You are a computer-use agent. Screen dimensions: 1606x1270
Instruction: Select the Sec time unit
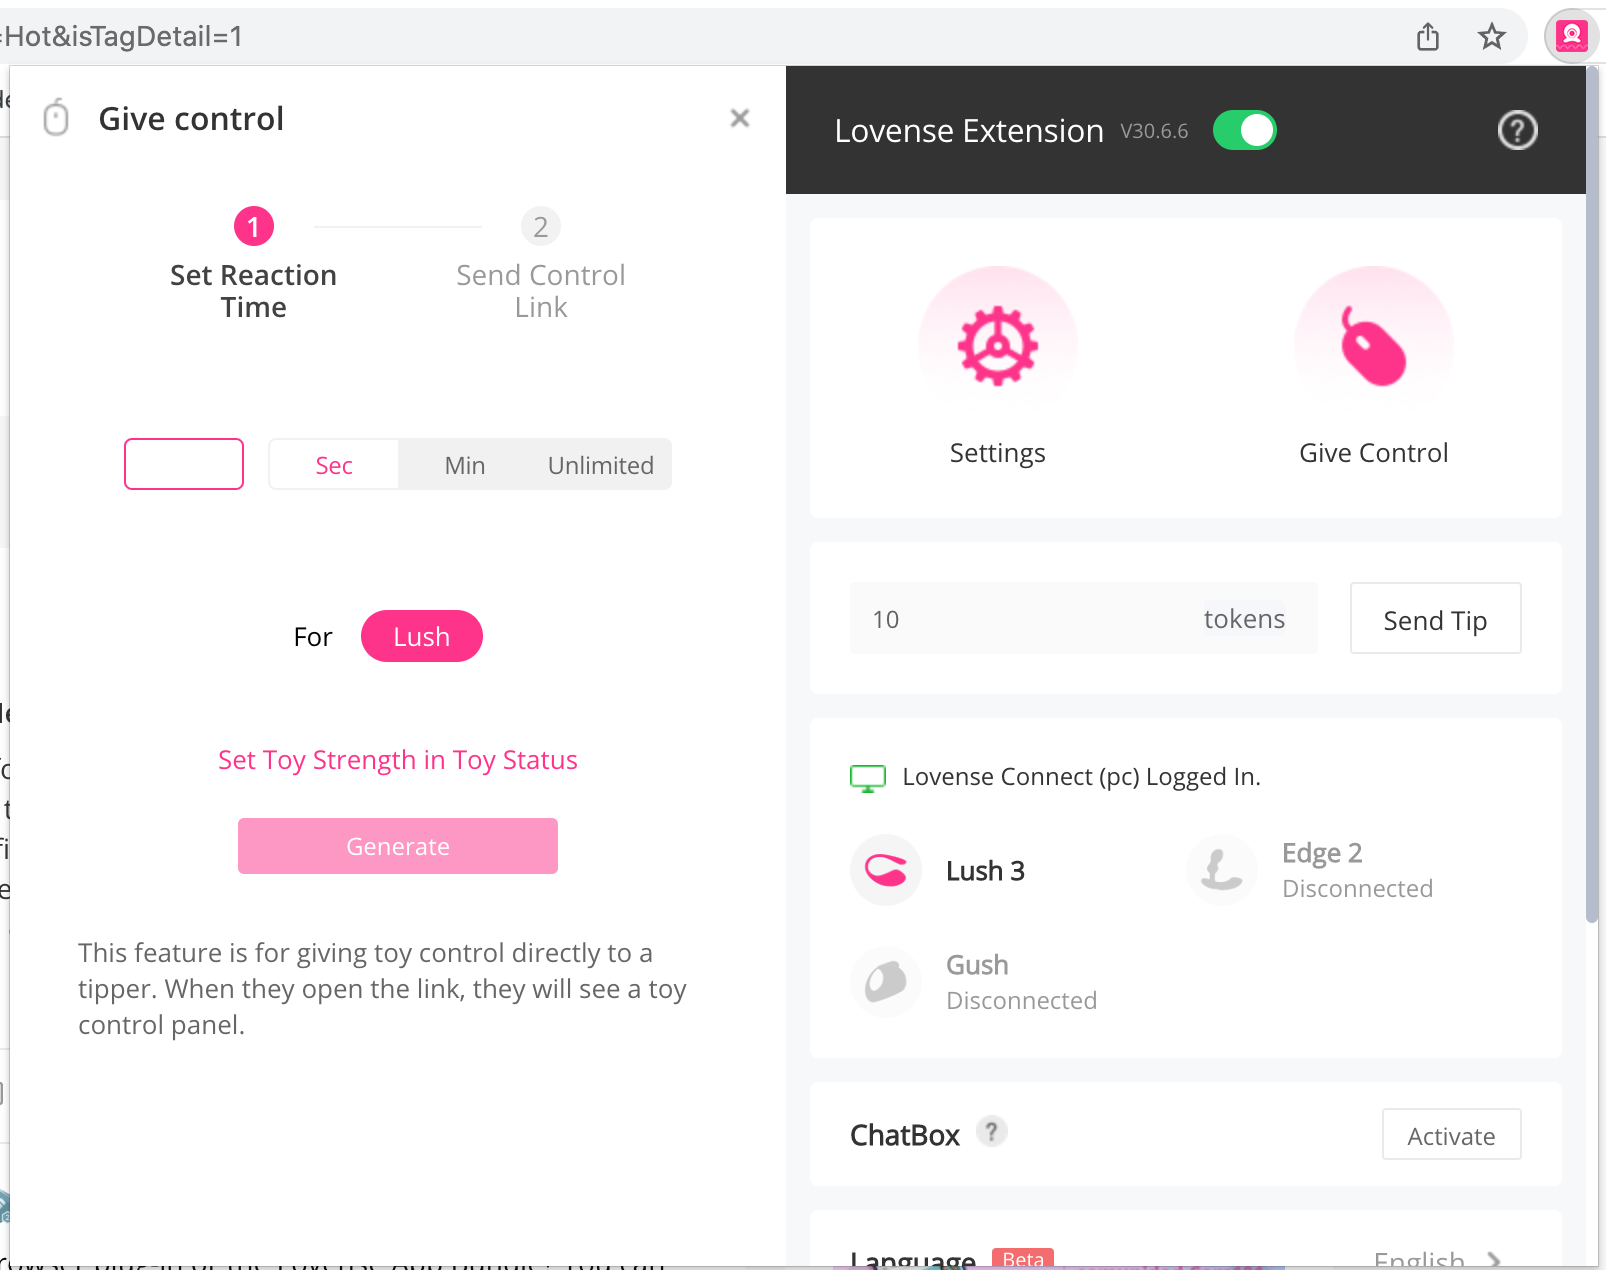pos(334,465)
